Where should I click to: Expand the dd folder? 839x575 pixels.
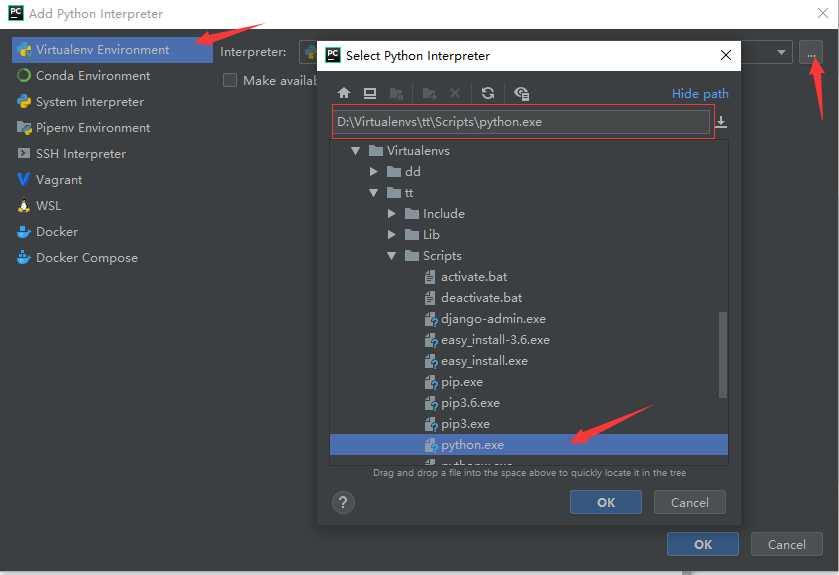coord(373,172)
